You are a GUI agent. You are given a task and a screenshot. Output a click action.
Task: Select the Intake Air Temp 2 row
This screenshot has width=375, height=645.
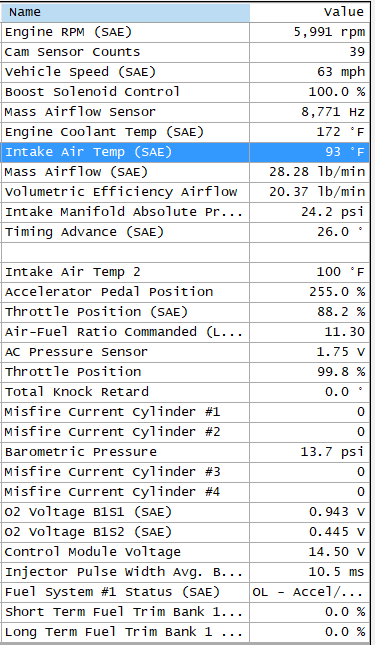tap(185, 272)
